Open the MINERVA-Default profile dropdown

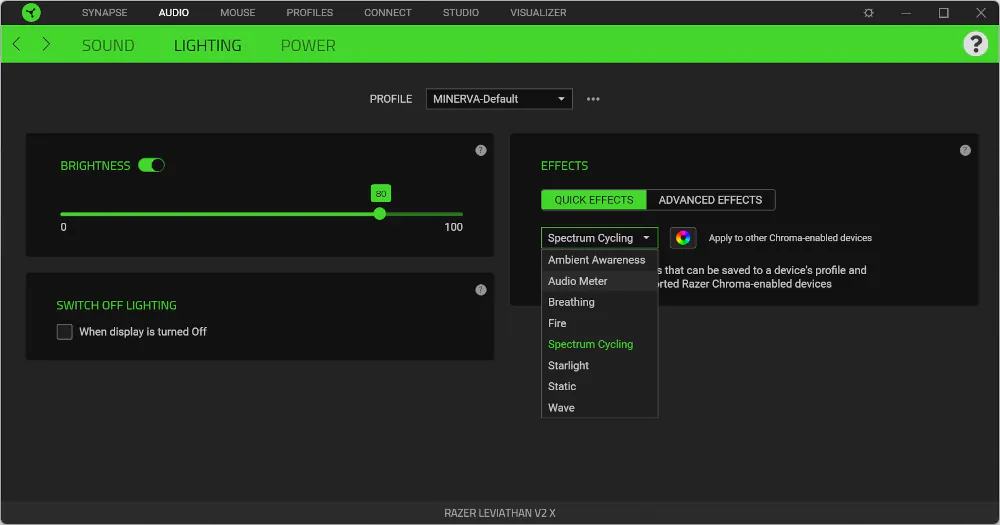[499, 99]
